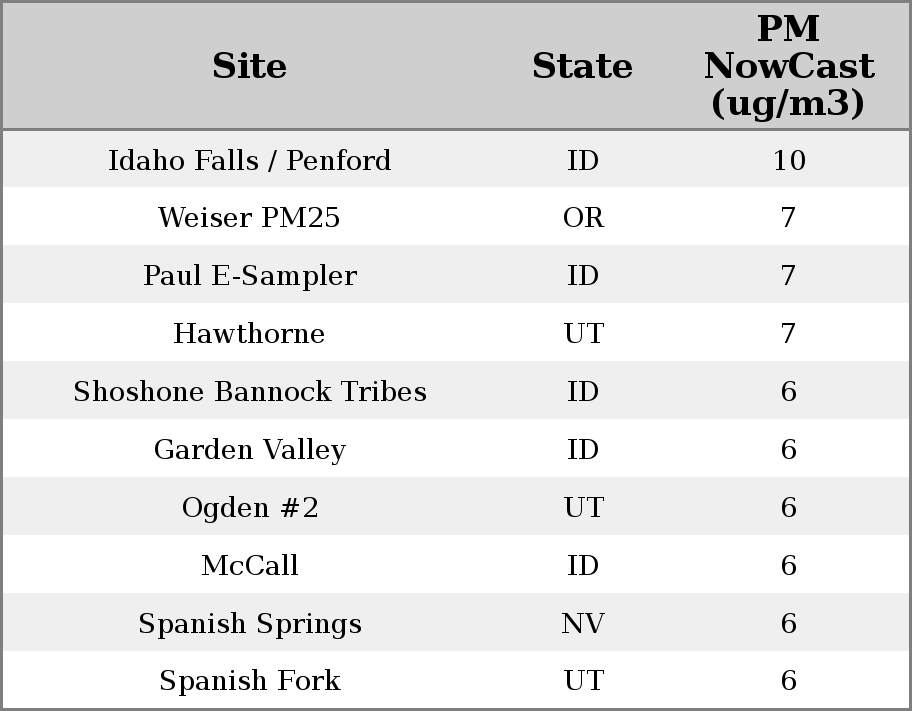The height and width of the screenshot is (711, 912).
Task: Select the Hawthorne site row
Action: (249, 334)
